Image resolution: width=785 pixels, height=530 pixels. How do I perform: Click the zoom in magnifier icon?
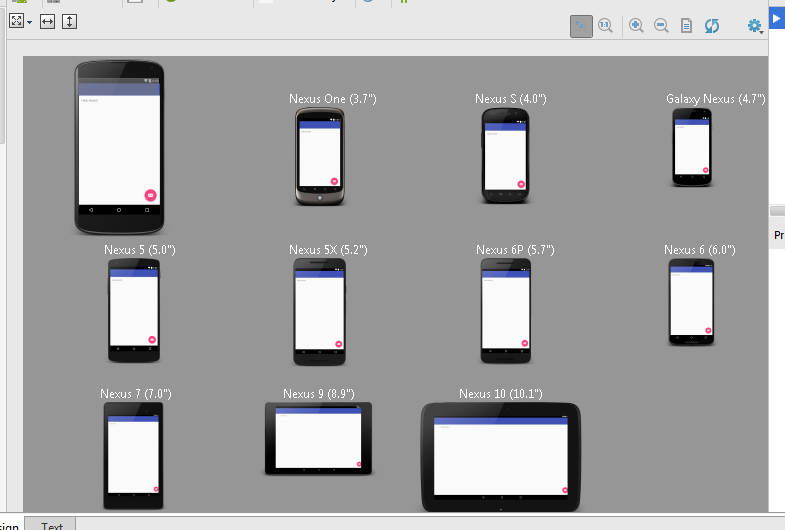636,26
